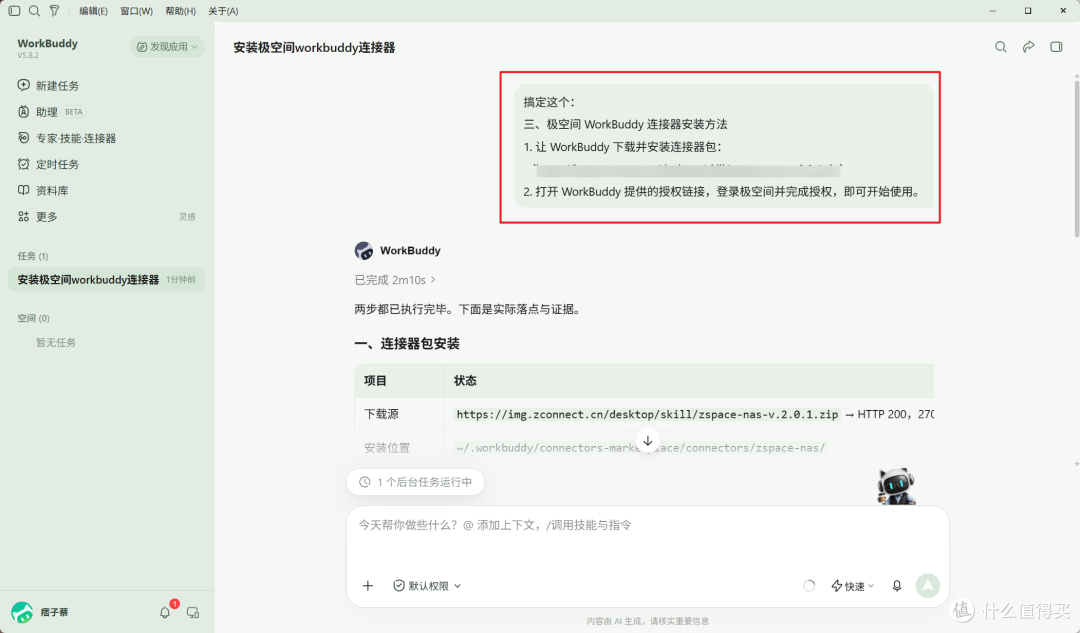Screen dimensions: 1080x633
Task: Send message with green arrow button
Action: point(928,585)
